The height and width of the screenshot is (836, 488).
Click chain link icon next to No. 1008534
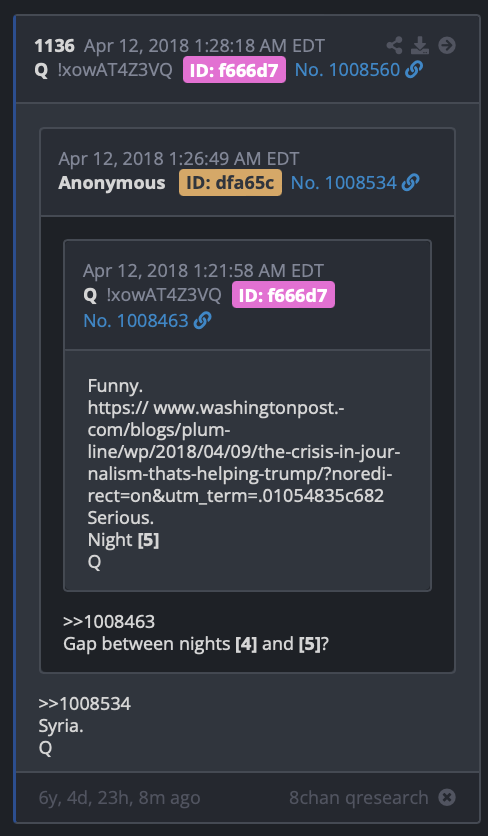tap(410, 183)
